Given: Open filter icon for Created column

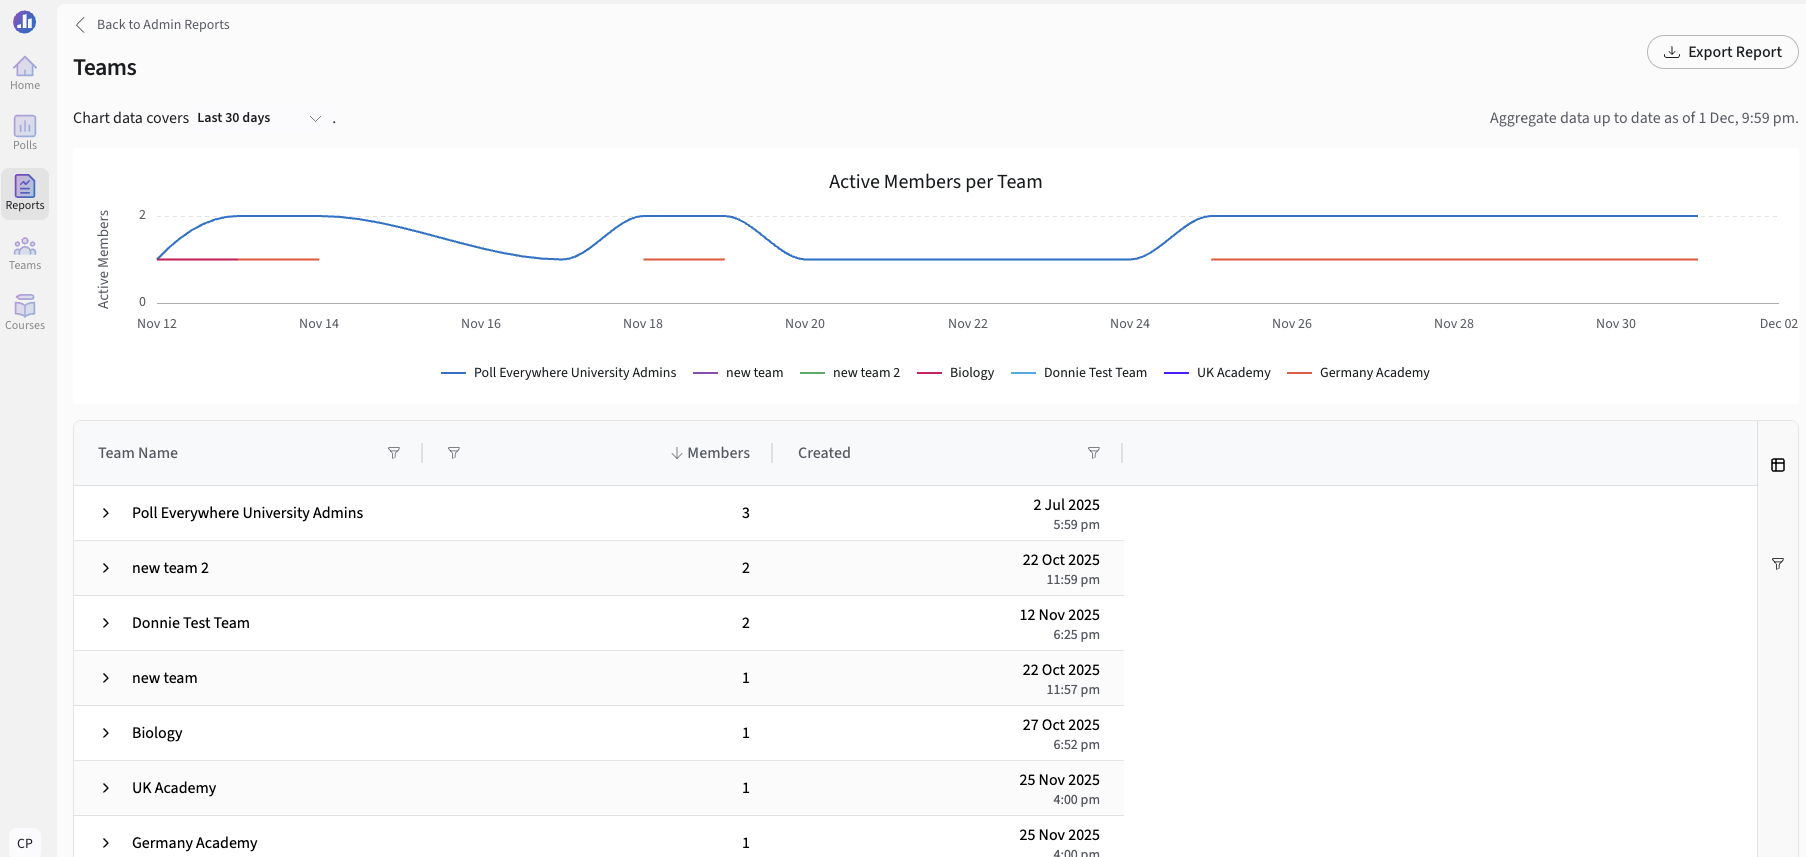Looking at the screenshot, I should 1094,453.
